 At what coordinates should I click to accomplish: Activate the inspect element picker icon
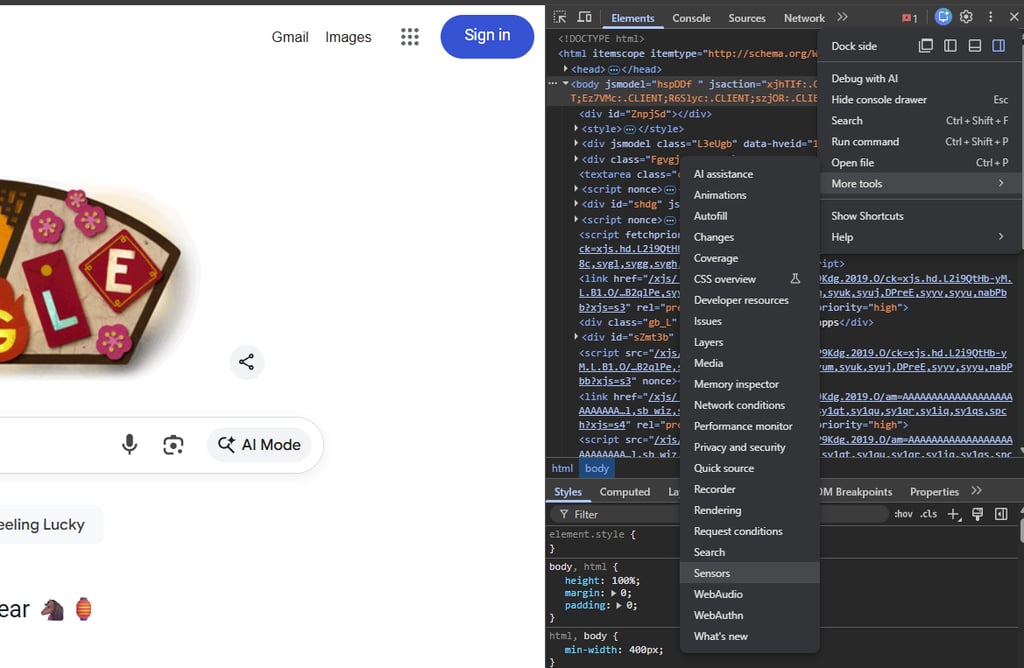click(x=560, y=18)
